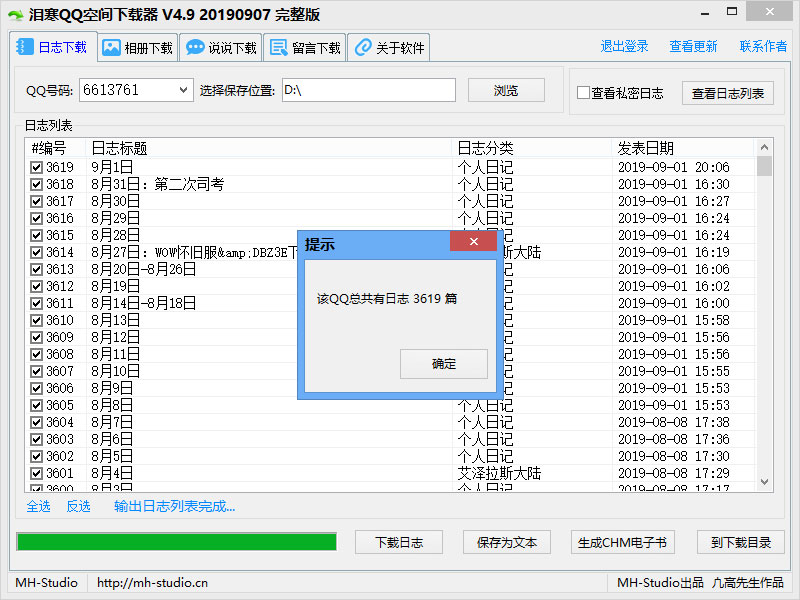
Task: Click the 全选 link
Action: tap(38, 506)
